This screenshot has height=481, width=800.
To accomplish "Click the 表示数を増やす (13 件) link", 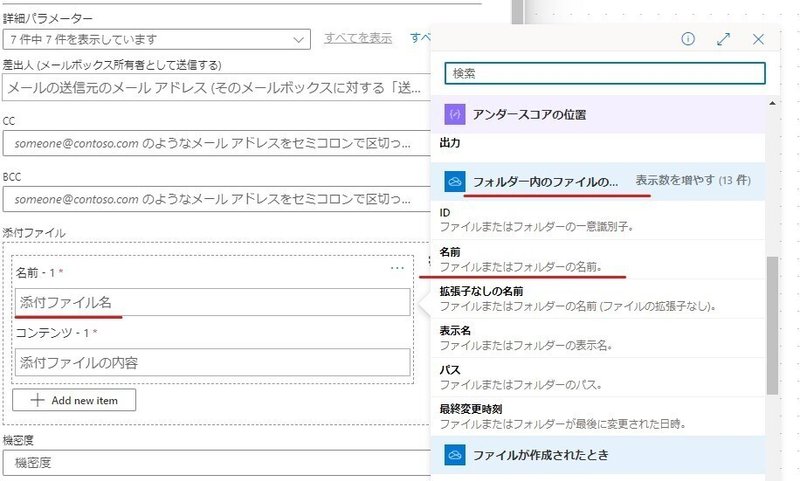I will (x=693, y=180).
